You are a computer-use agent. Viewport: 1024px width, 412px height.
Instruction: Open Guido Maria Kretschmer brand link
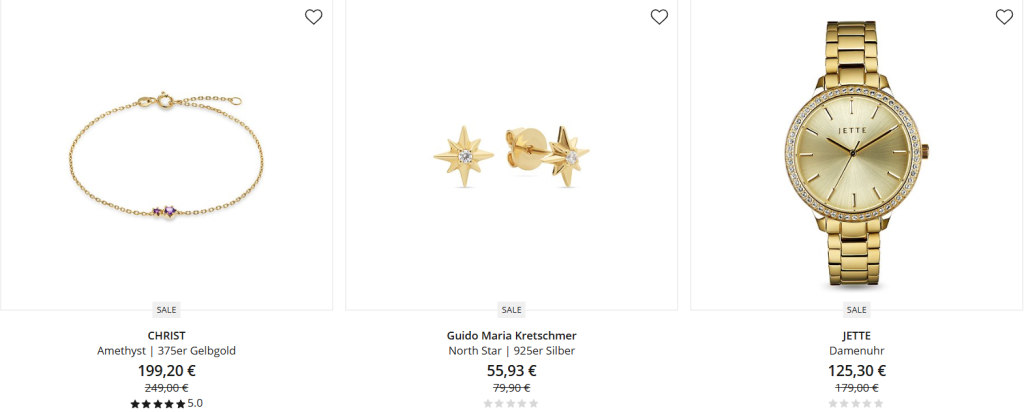click(x=511, y=336)
